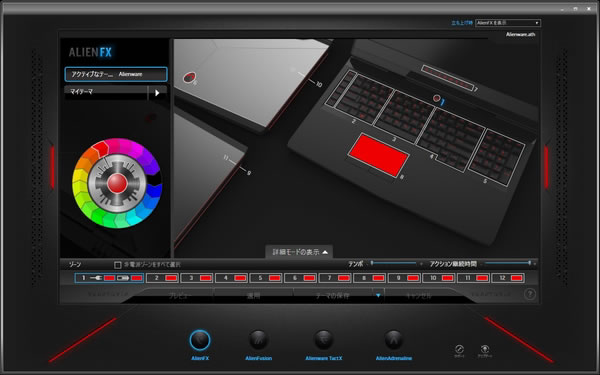
Task: Check the select all non-power zones checkbox
Action: coord(117,264)
